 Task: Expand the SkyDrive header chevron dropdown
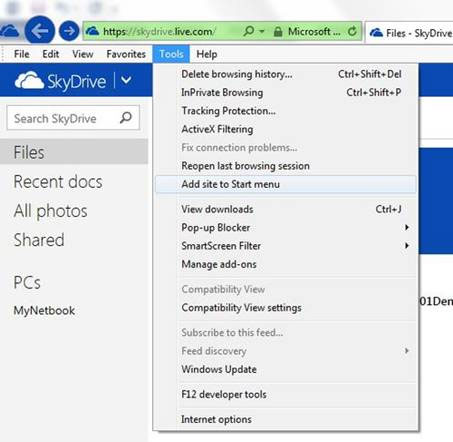pyautogui.click(x=126, y=80)
